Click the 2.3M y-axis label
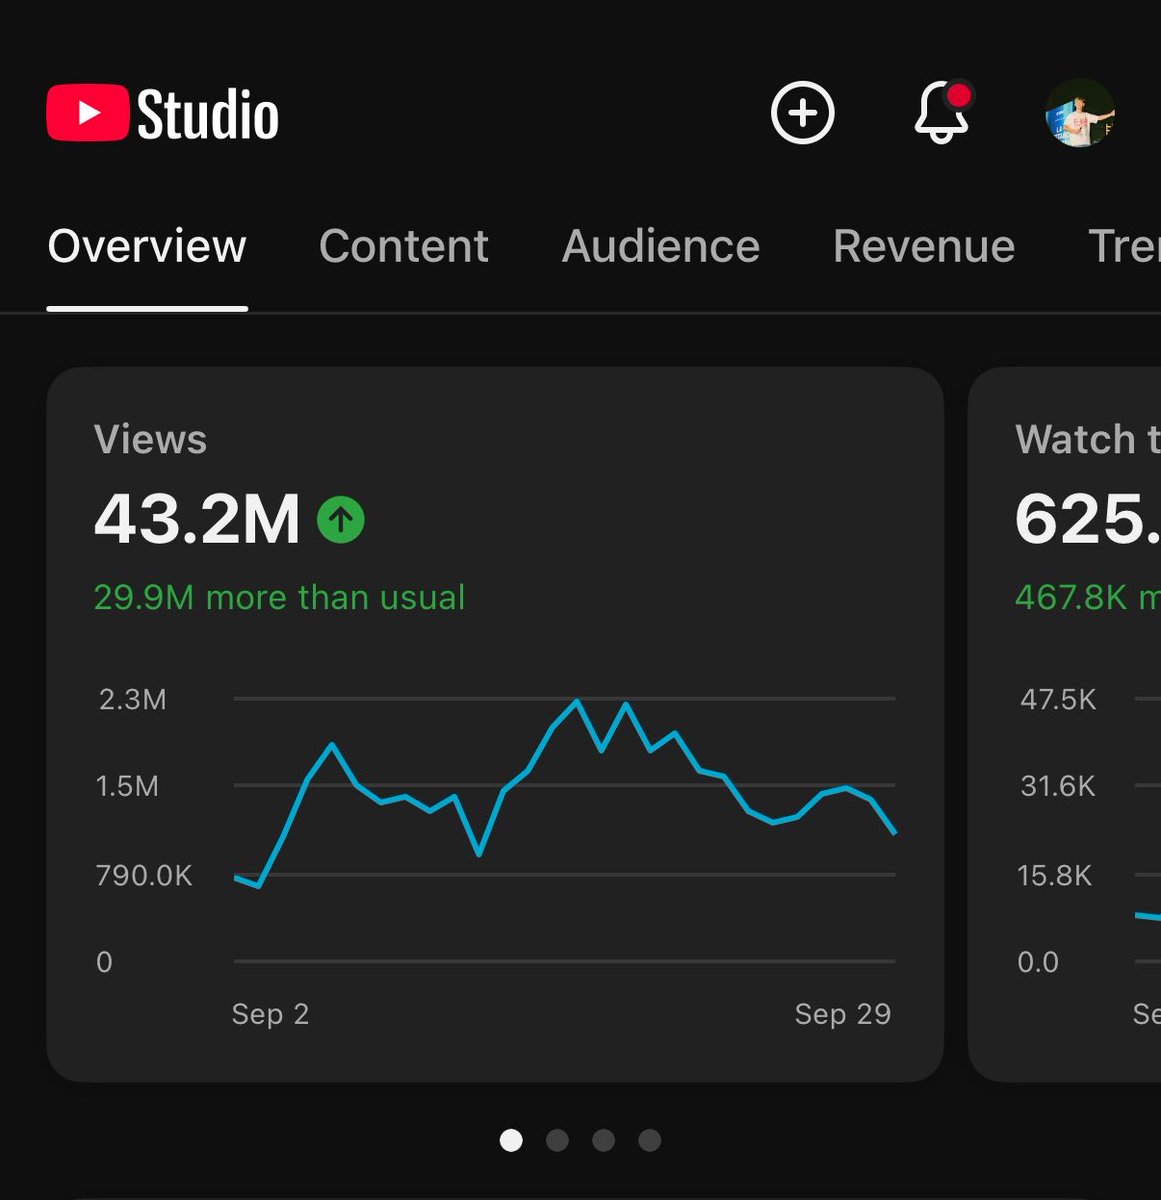The width and height of the screenshot is (1161, 1200). 133,699
